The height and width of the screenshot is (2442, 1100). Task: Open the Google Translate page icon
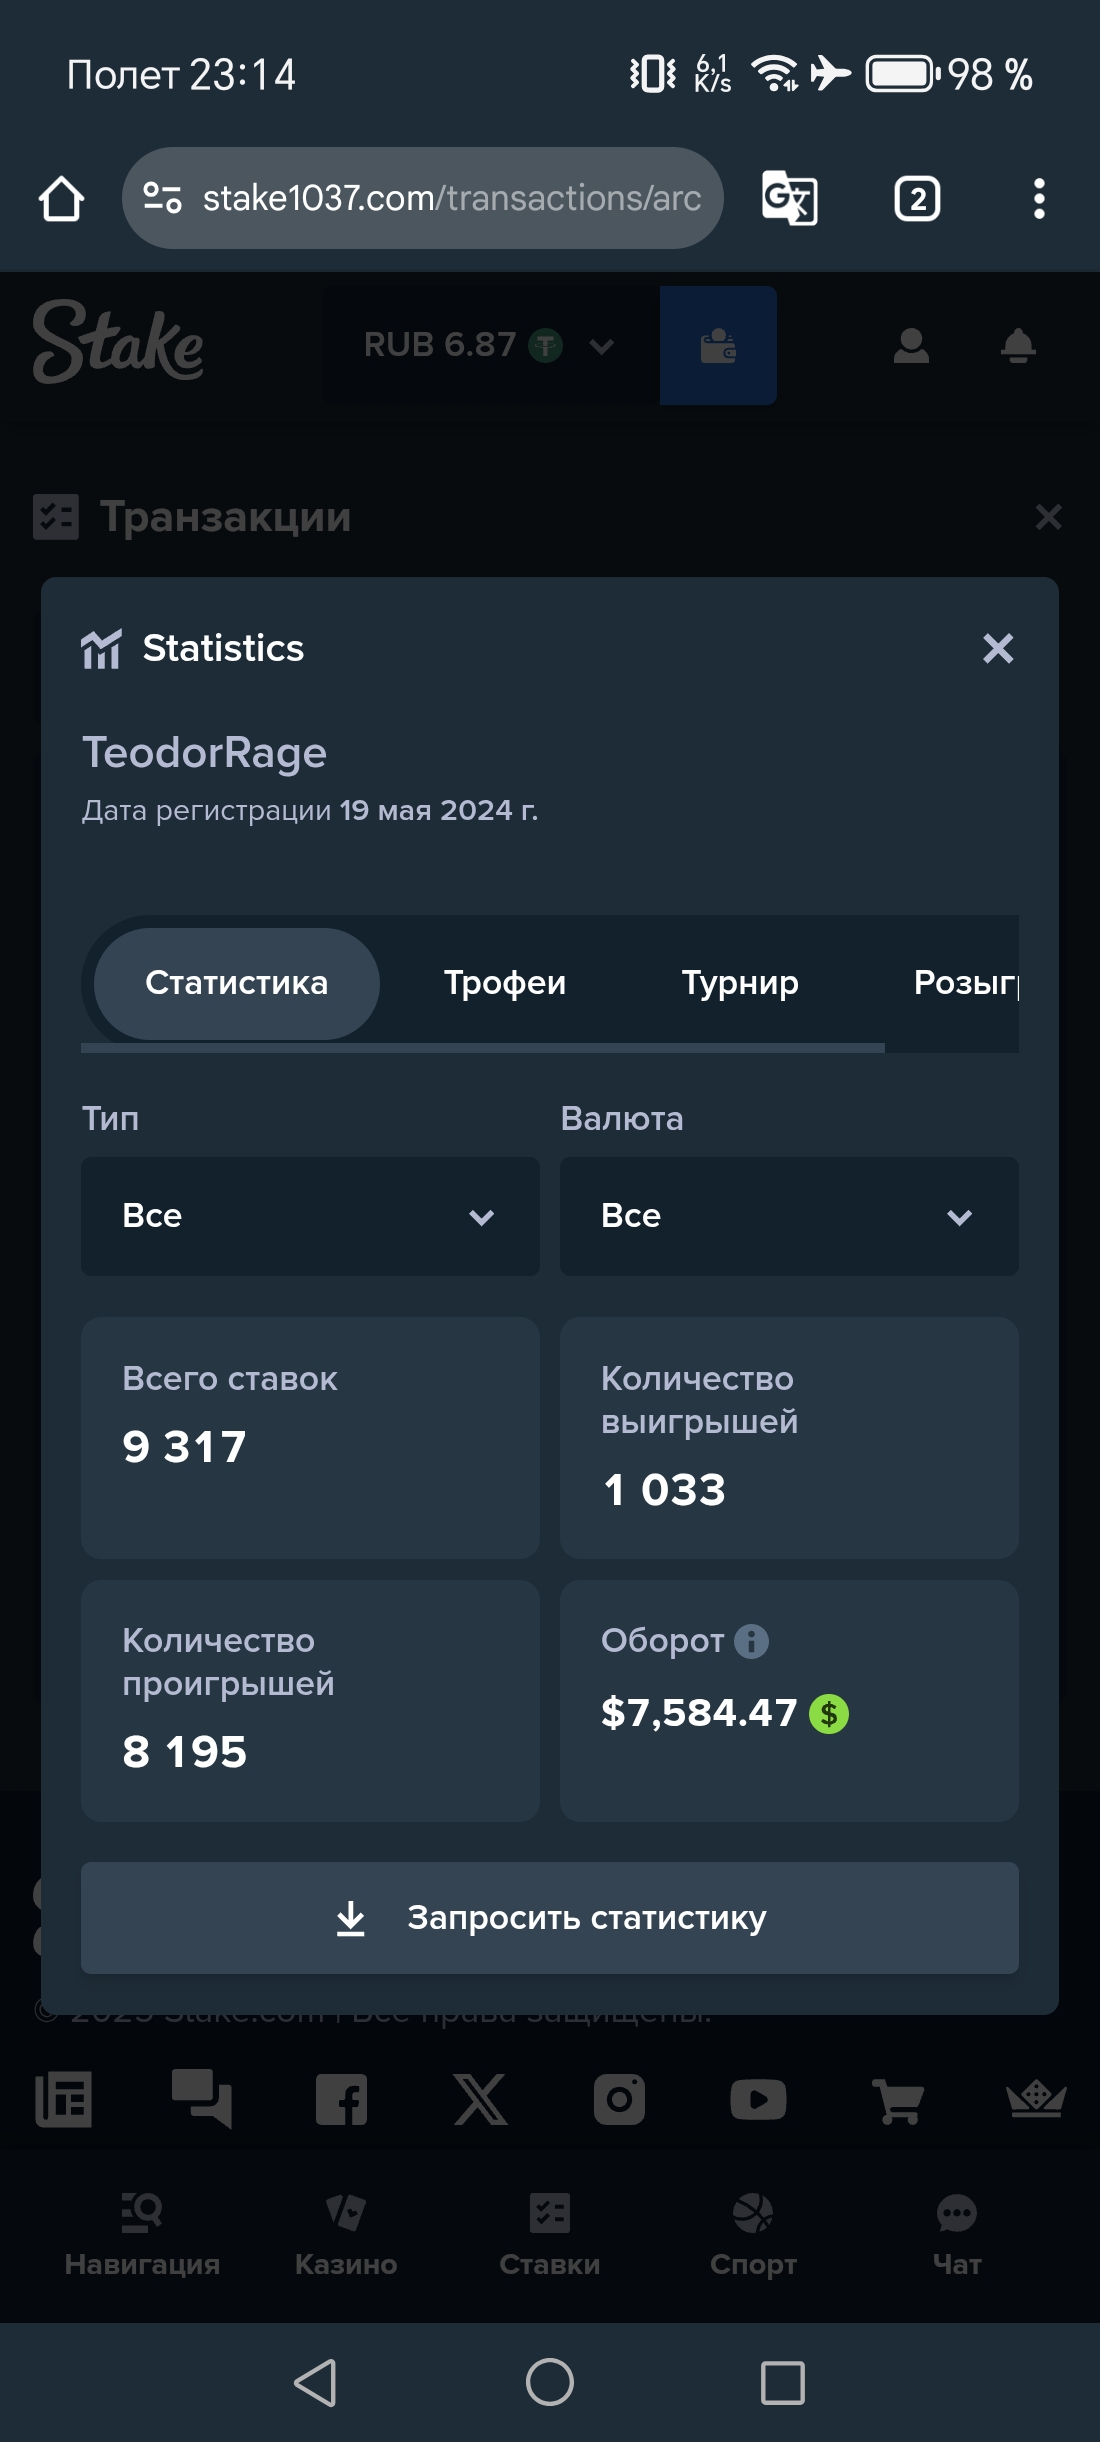coord(789,199)
